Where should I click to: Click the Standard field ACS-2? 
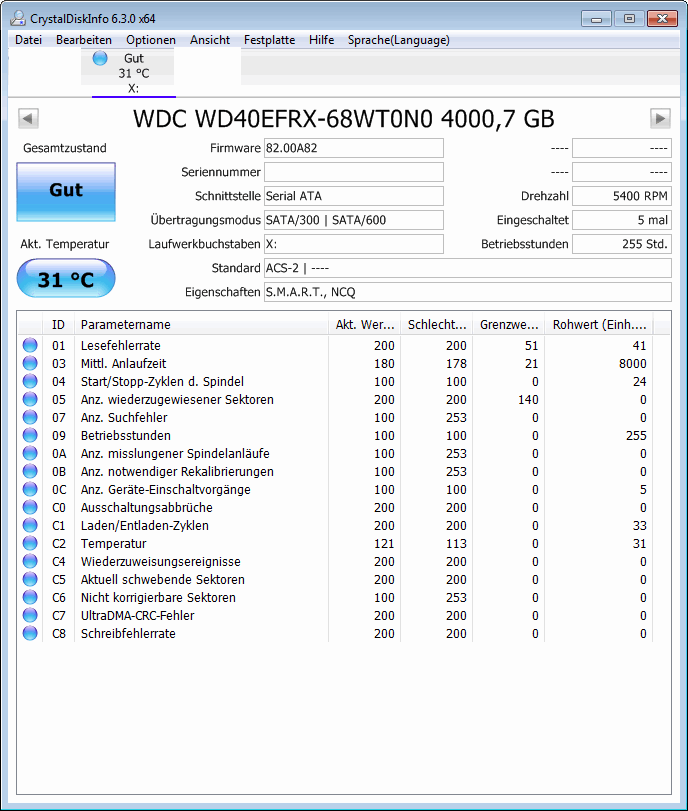[x=468, y=268]
